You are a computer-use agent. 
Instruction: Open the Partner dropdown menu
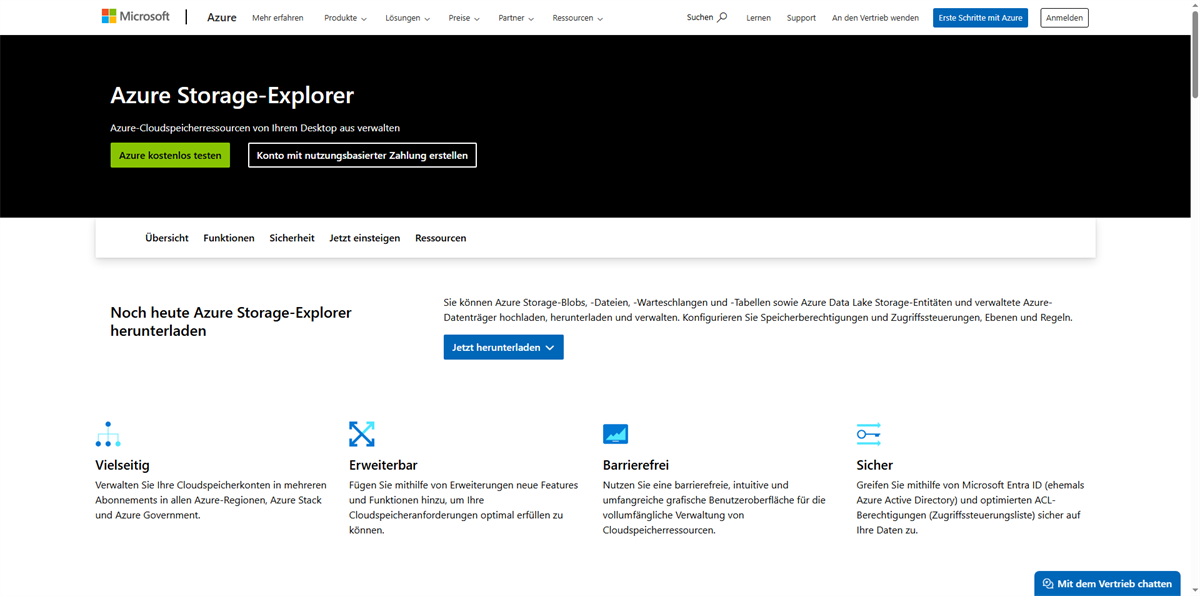(x=516, y=18)
